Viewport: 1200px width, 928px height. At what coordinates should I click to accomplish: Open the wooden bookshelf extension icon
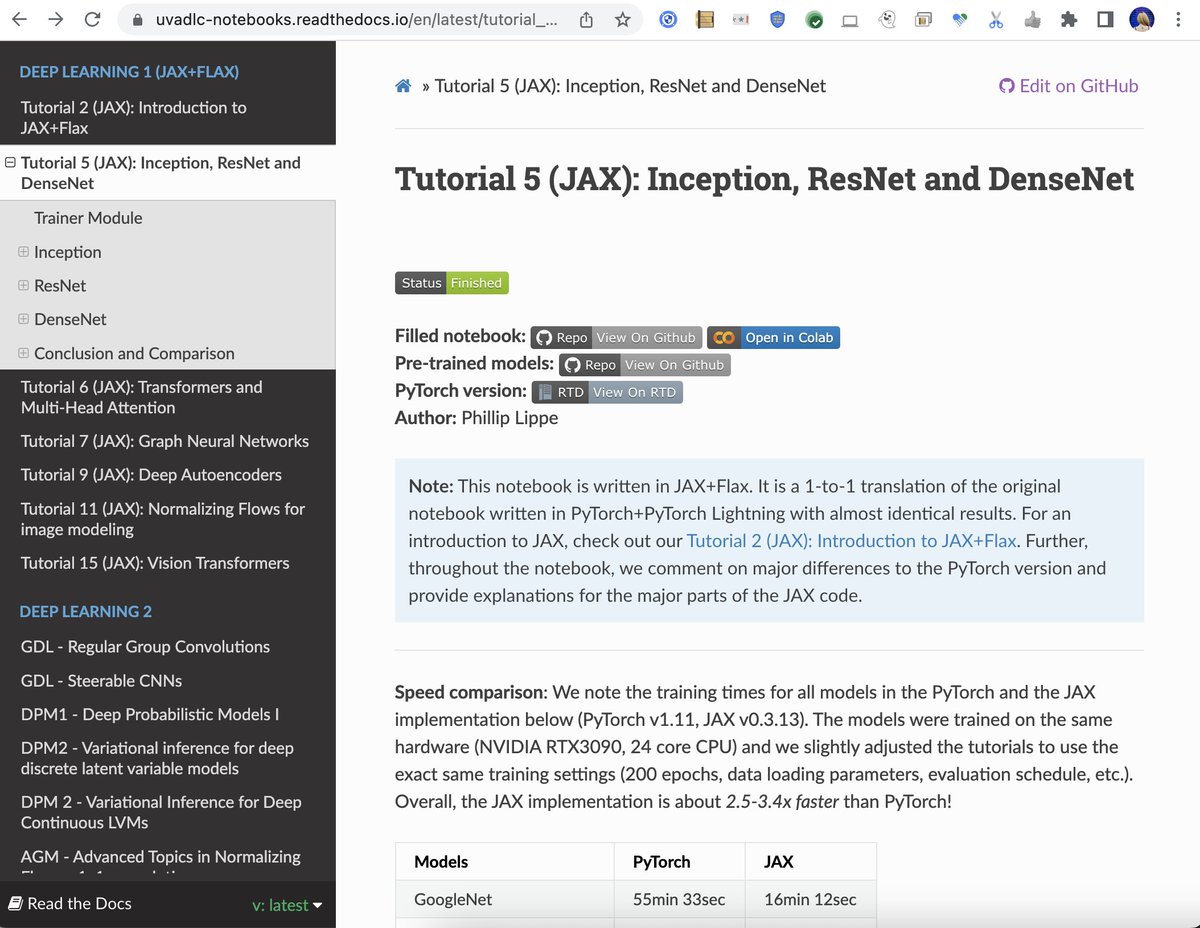705,19
